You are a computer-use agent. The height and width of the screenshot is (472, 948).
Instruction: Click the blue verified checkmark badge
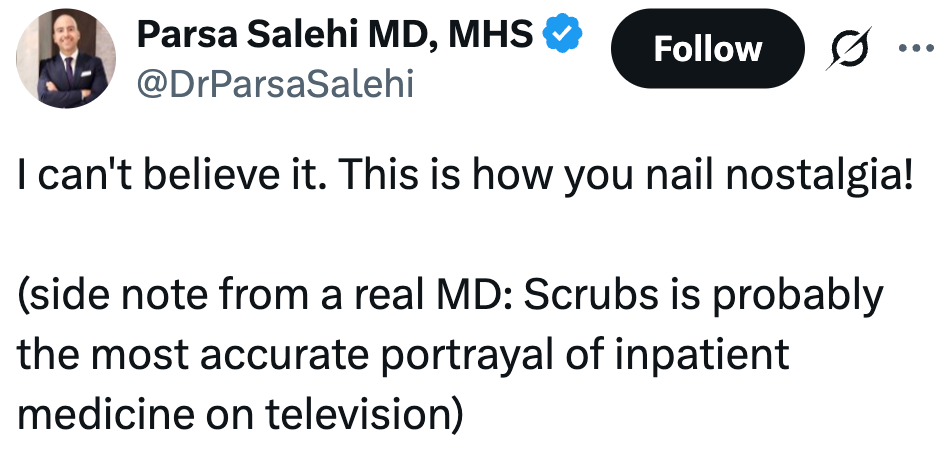tap(562, 36)
